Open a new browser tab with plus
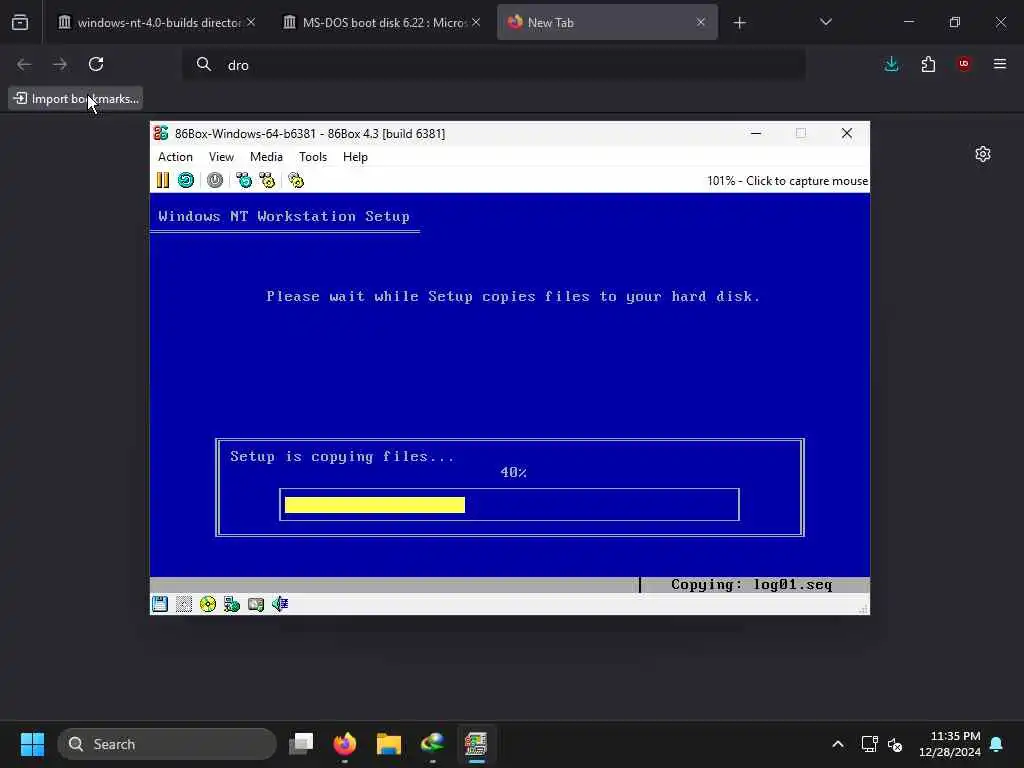Screen dimensions: 1024x768 point(739,23)
